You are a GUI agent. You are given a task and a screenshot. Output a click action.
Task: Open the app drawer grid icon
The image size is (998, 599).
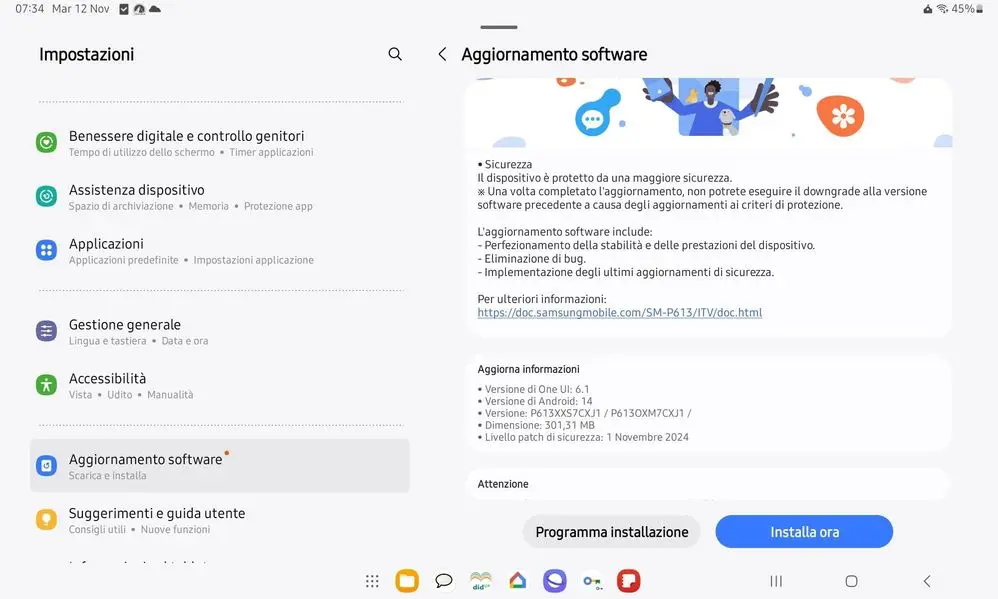[x=372, y=581]
